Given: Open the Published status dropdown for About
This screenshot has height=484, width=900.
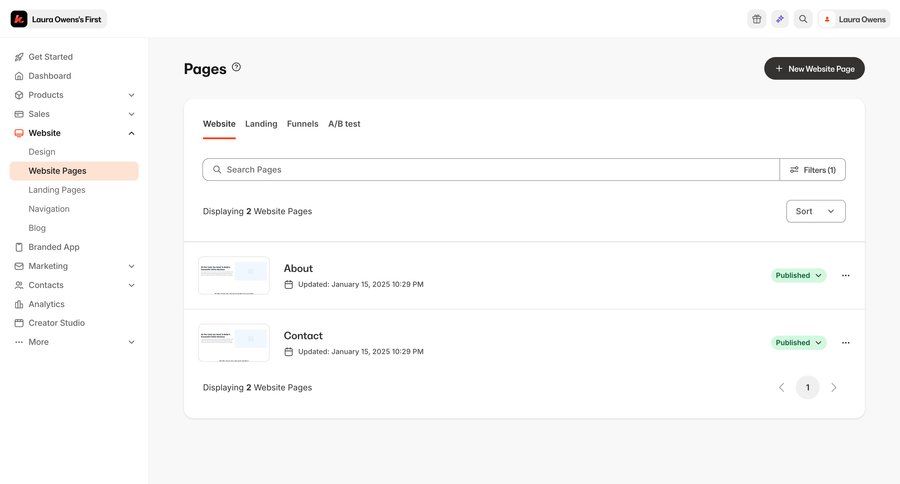Looking at the screenshot, I should (798, 276).
